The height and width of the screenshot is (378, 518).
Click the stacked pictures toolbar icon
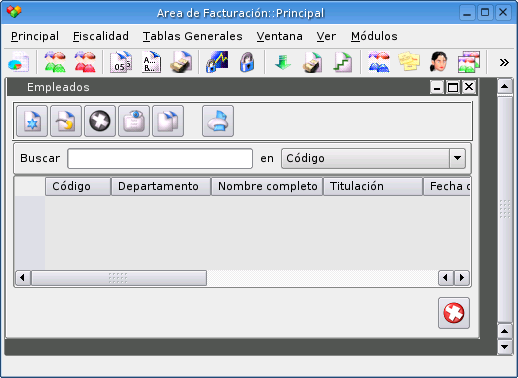pos(469,62)
